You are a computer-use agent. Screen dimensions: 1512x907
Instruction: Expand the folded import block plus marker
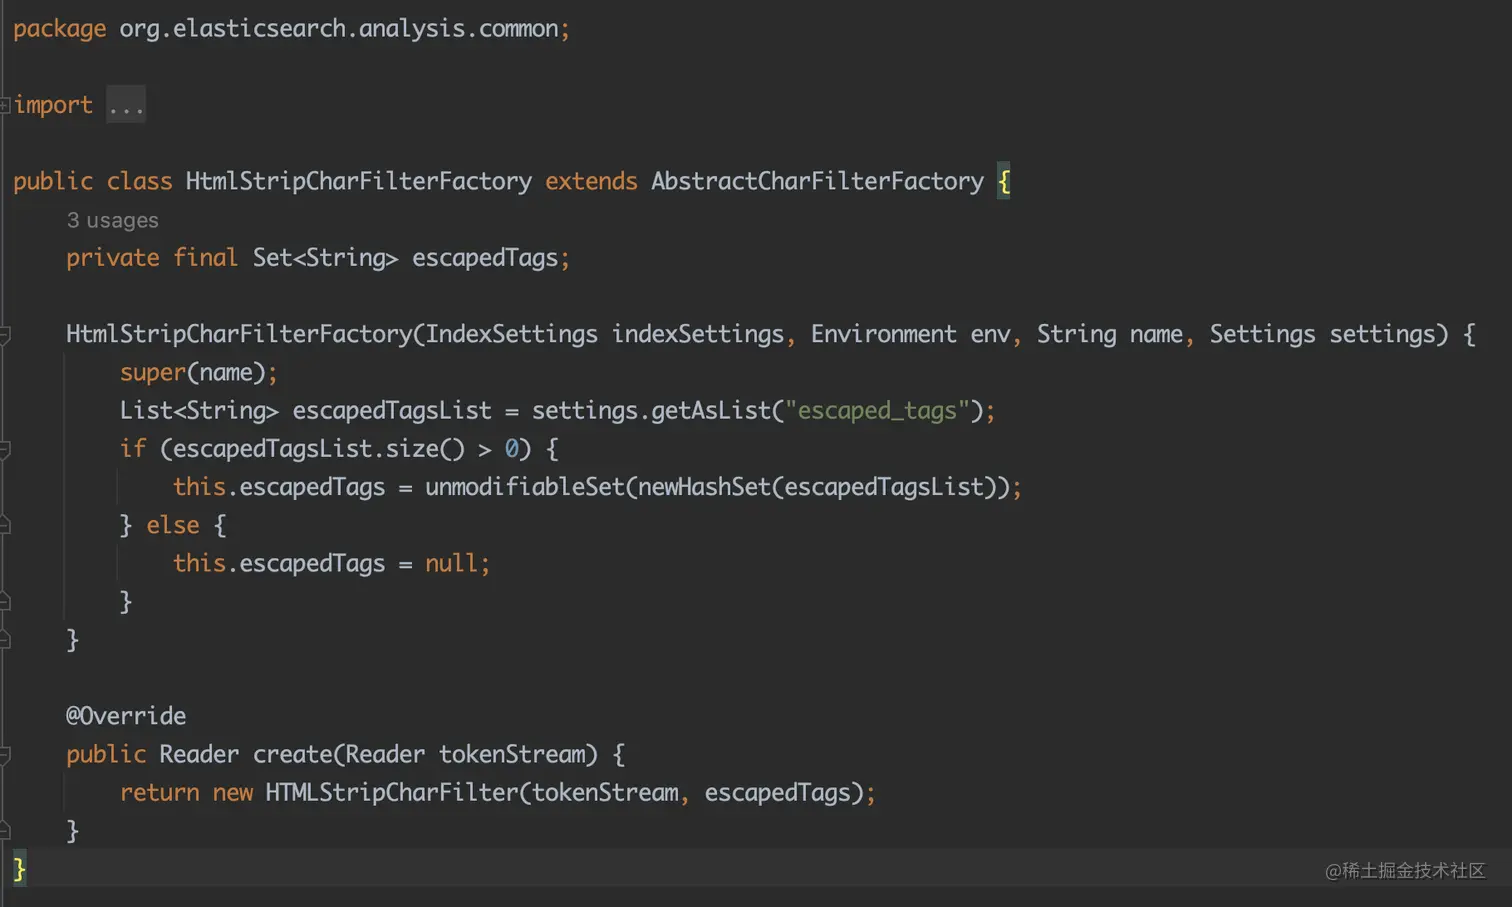click(x=5, y=105)
